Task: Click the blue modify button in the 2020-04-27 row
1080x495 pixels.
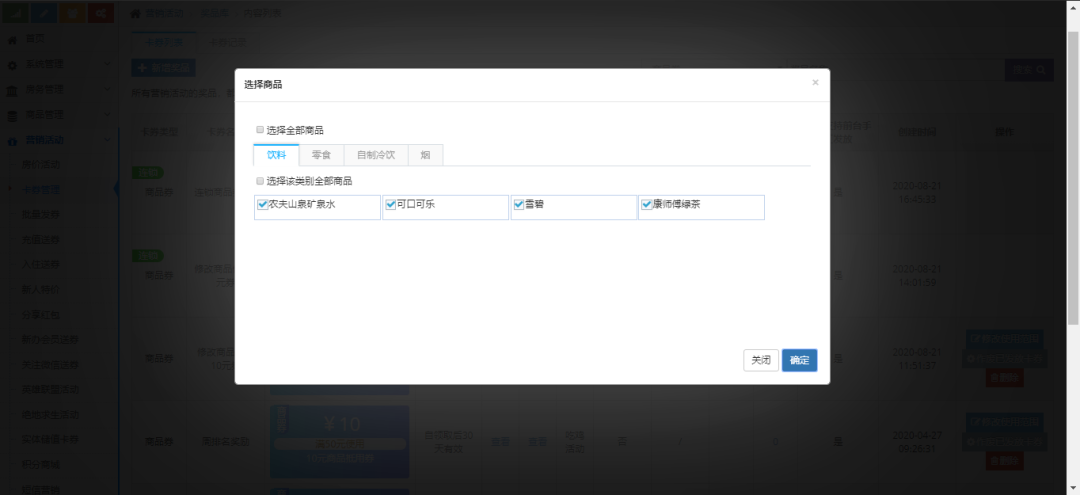Action: (x=1004, y=421)
